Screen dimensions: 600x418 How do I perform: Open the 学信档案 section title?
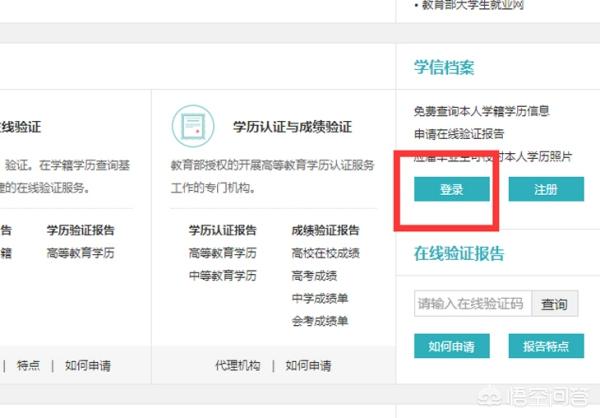coord(444,67)
